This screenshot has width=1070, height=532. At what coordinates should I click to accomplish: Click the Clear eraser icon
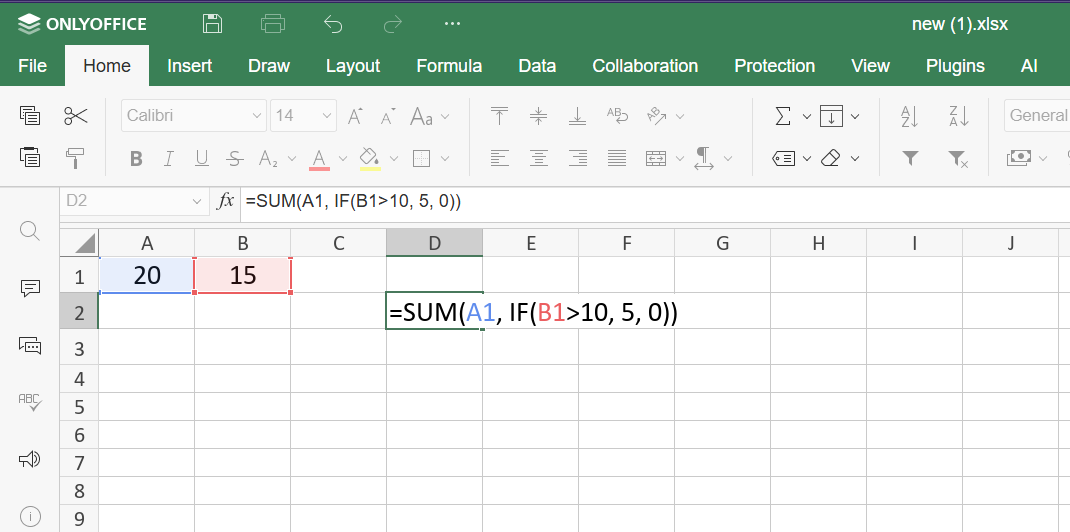click(x=830, y=159)
